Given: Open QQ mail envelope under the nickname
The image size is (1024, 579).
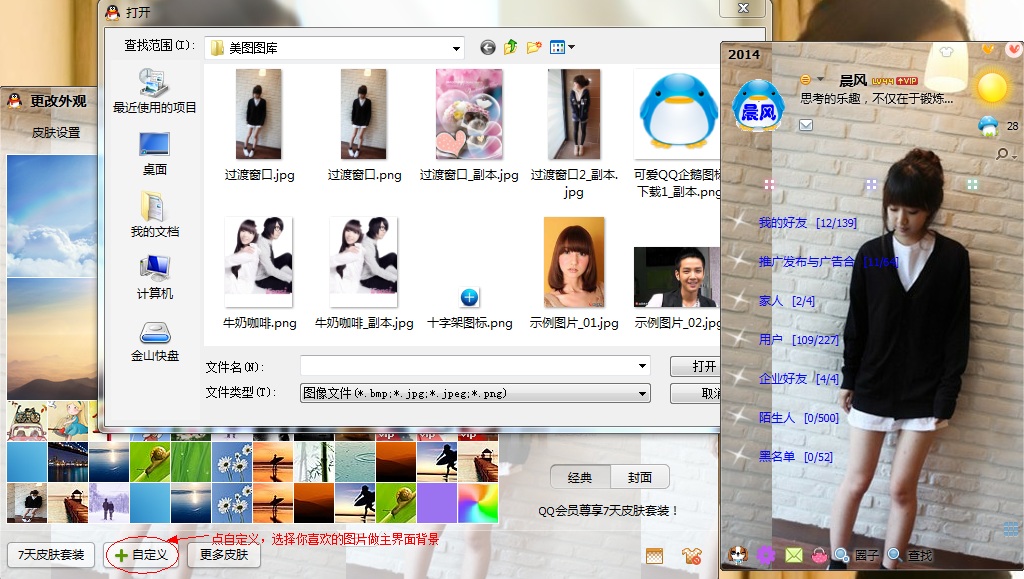Looking at the screenshot, I should pos(806,125).
